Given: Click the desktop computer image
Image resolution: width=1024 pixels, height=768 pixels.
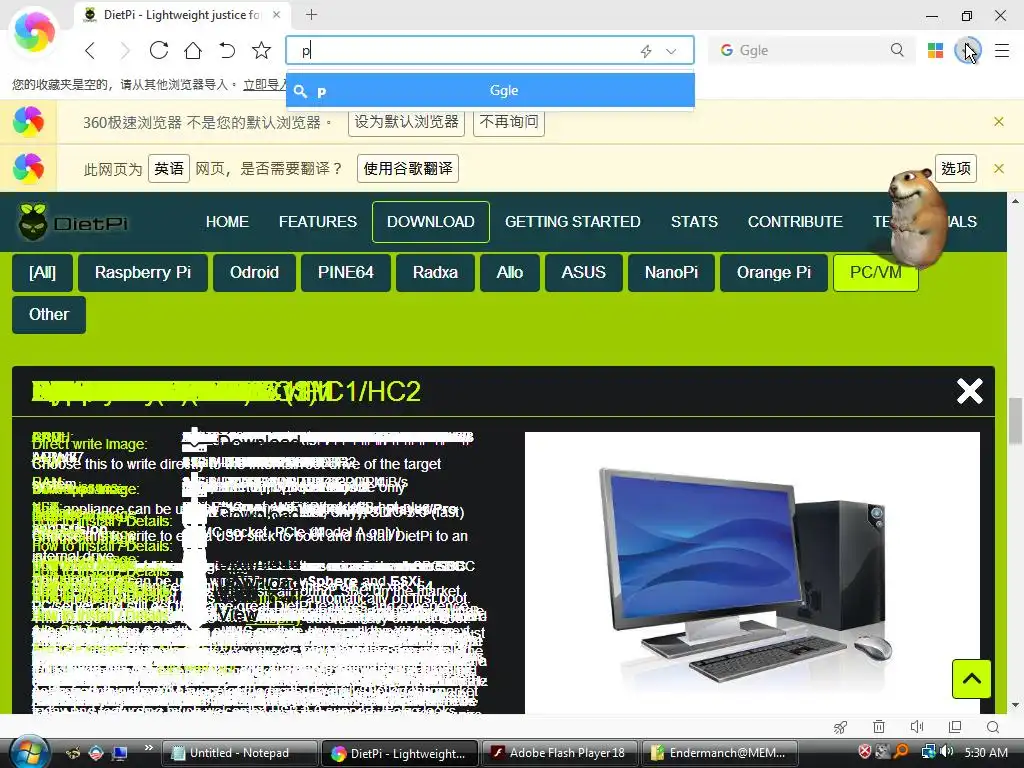Looking at the screenshot, I should coord(751,575).
